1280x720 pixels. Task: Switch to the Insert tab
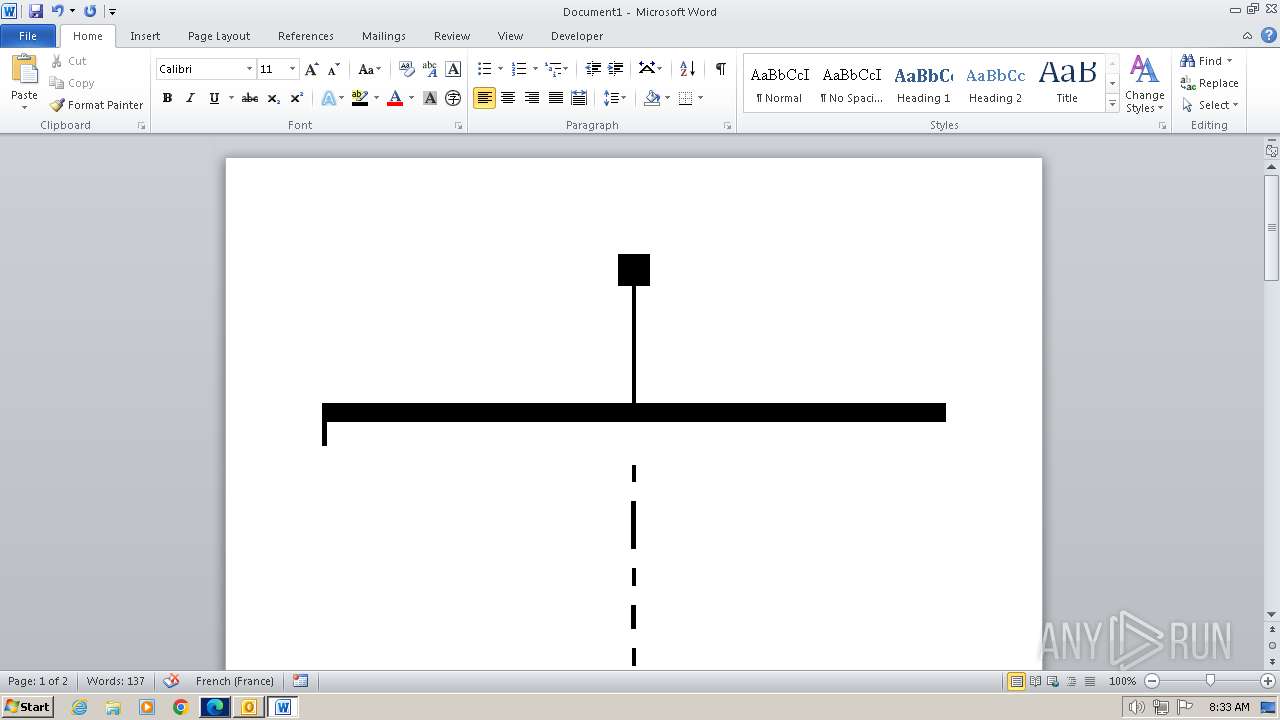point(145,36)
